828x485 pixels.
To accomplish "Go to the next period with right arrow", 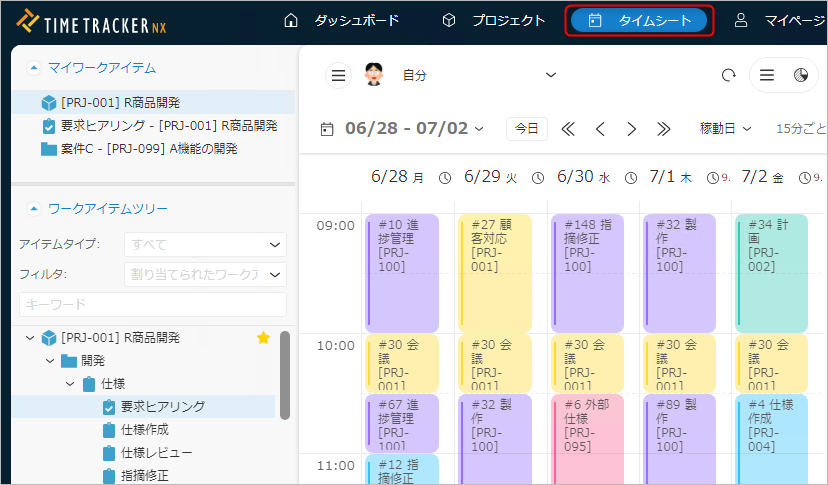I will point(631,128).
